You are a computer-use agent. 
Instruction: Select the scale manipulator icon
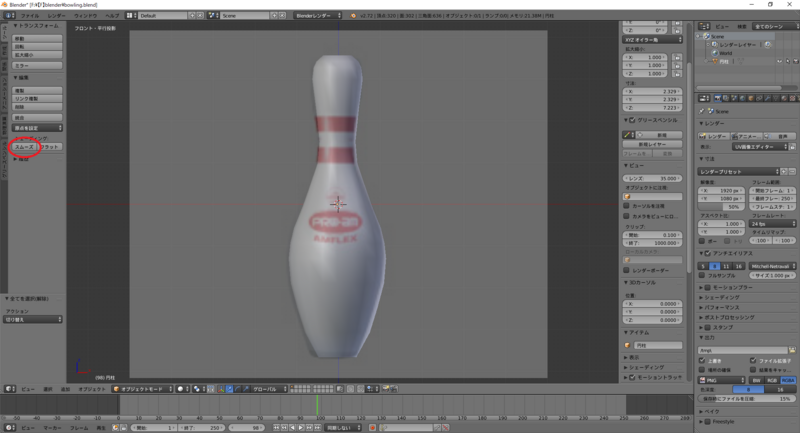(245, 389)
